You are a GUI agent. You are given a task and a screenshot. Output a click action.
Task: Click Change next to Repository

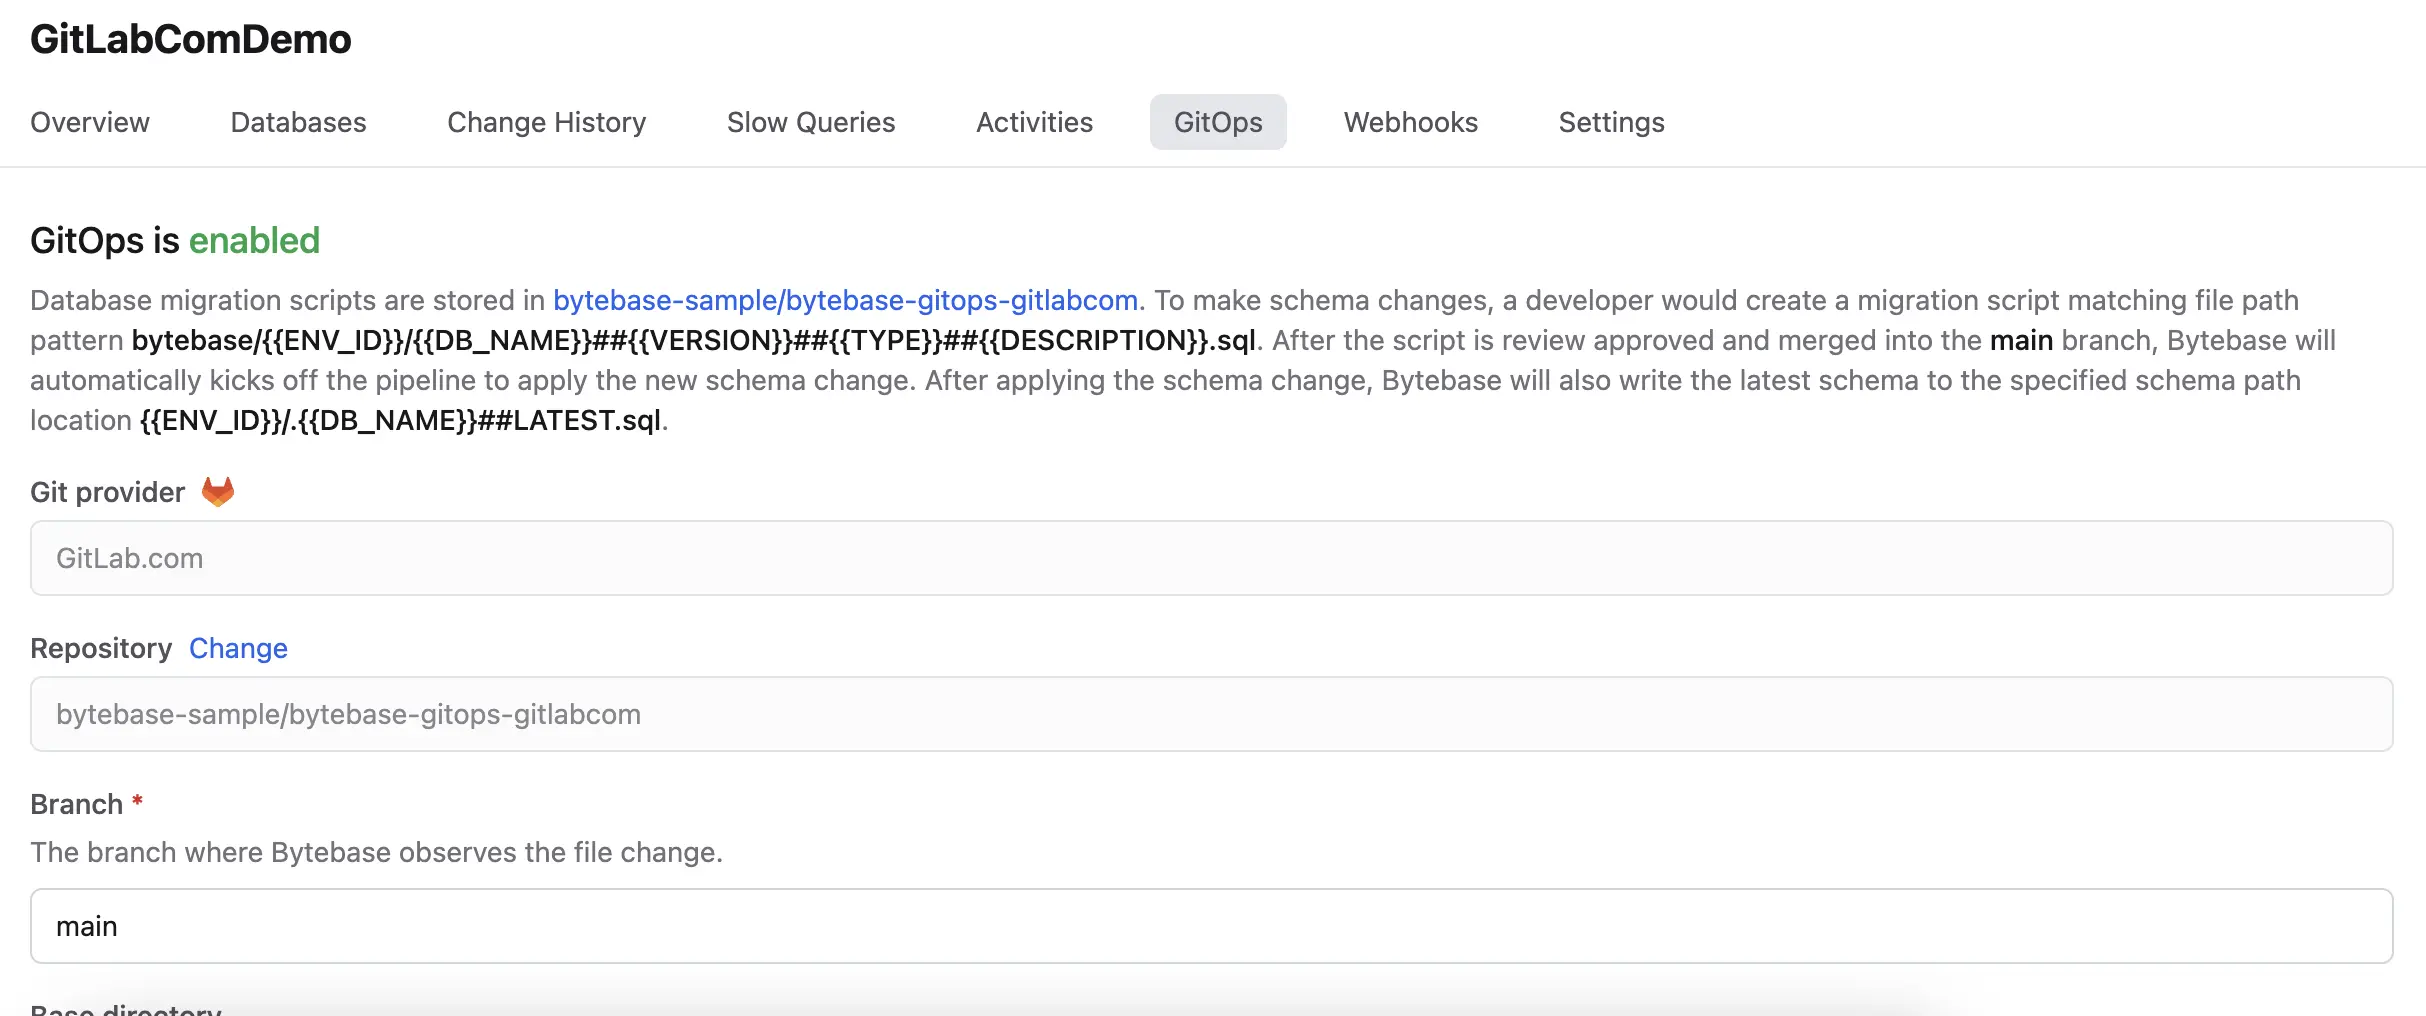tap(238, 648)
